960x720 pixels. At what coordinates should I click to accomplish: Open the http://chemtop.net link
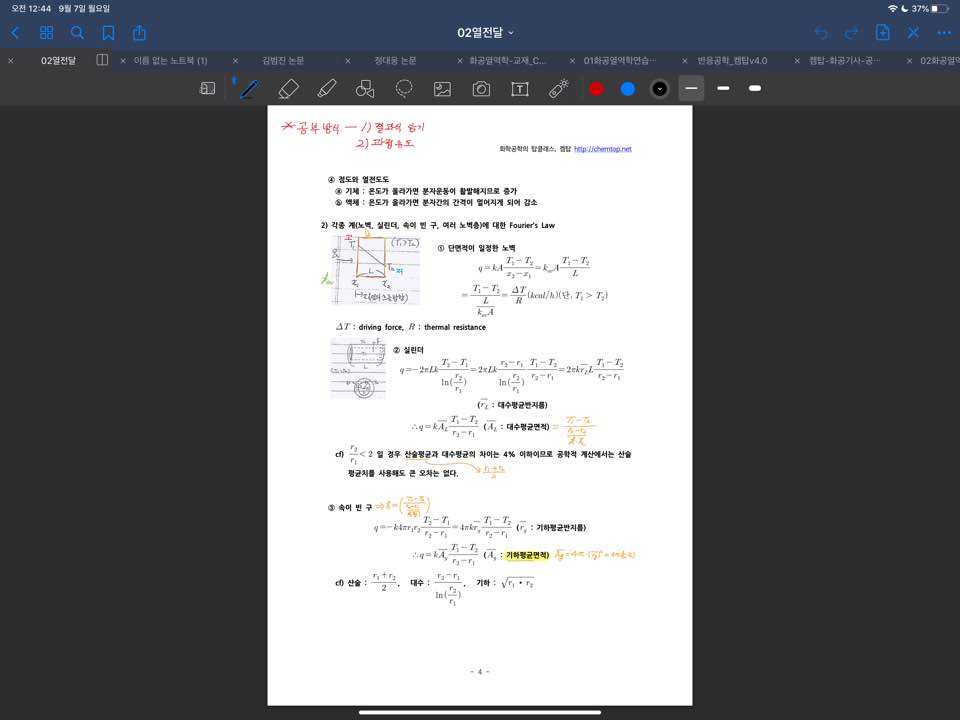pos(602,149)
